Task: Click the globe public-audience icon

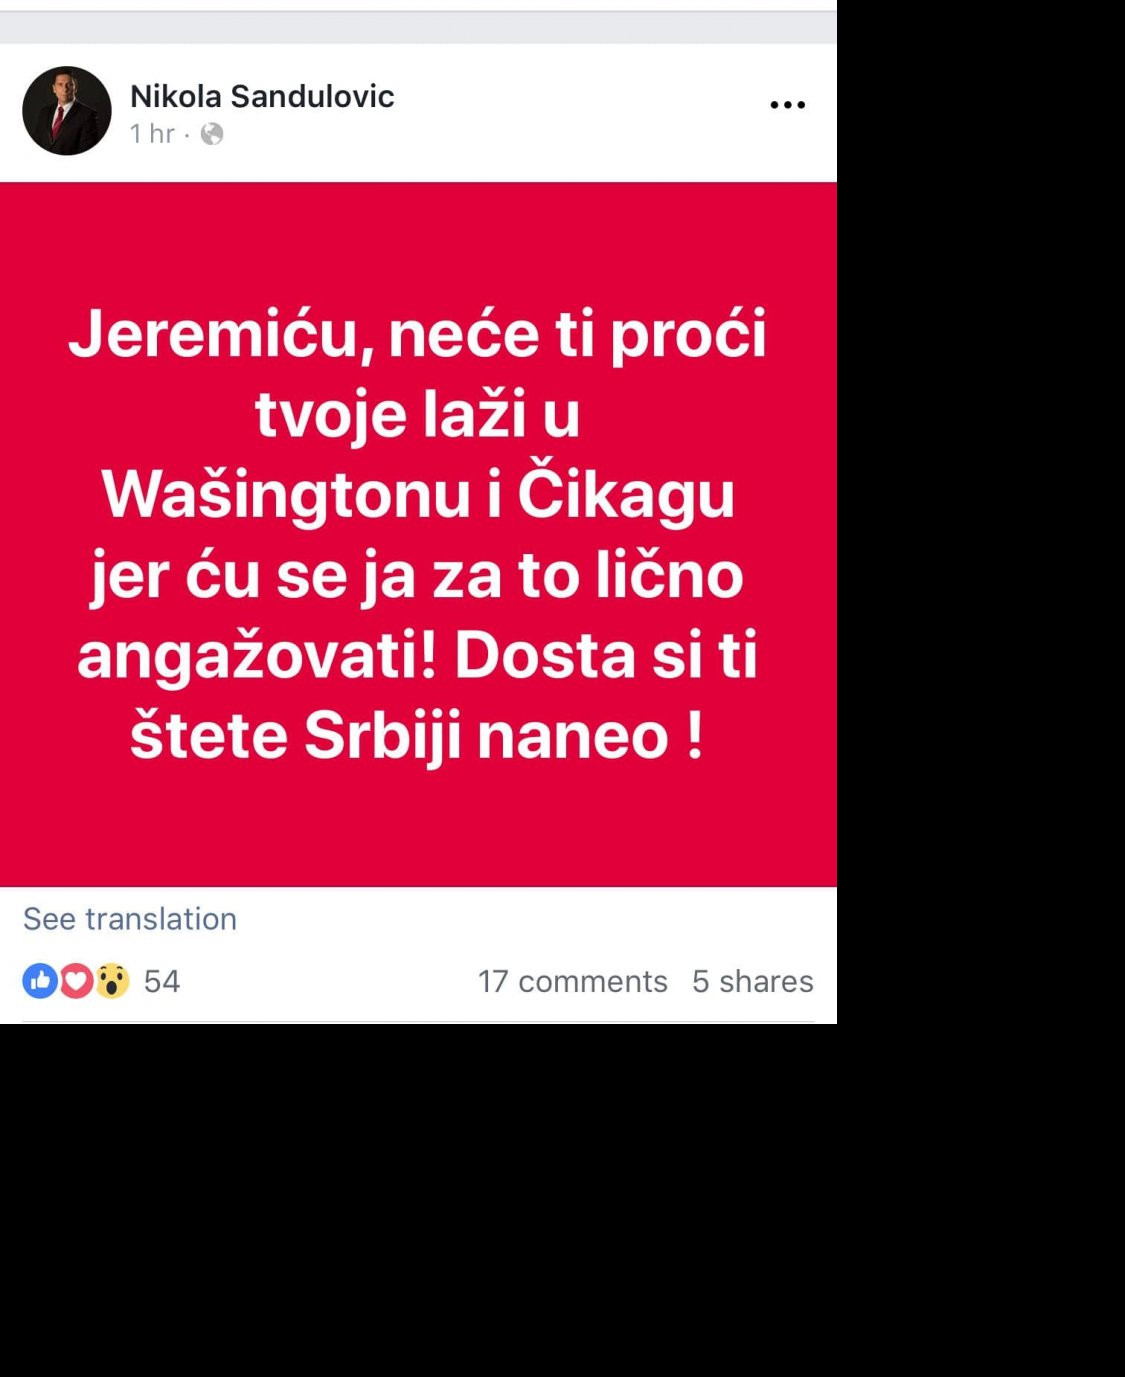Action: (x=212, y=134)
